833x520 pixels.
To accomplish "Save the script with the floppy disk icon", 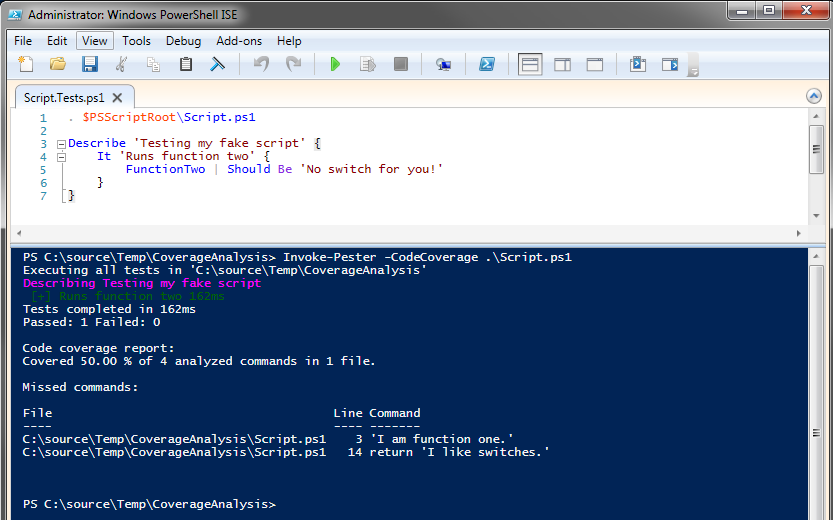I will pos(89,64).
